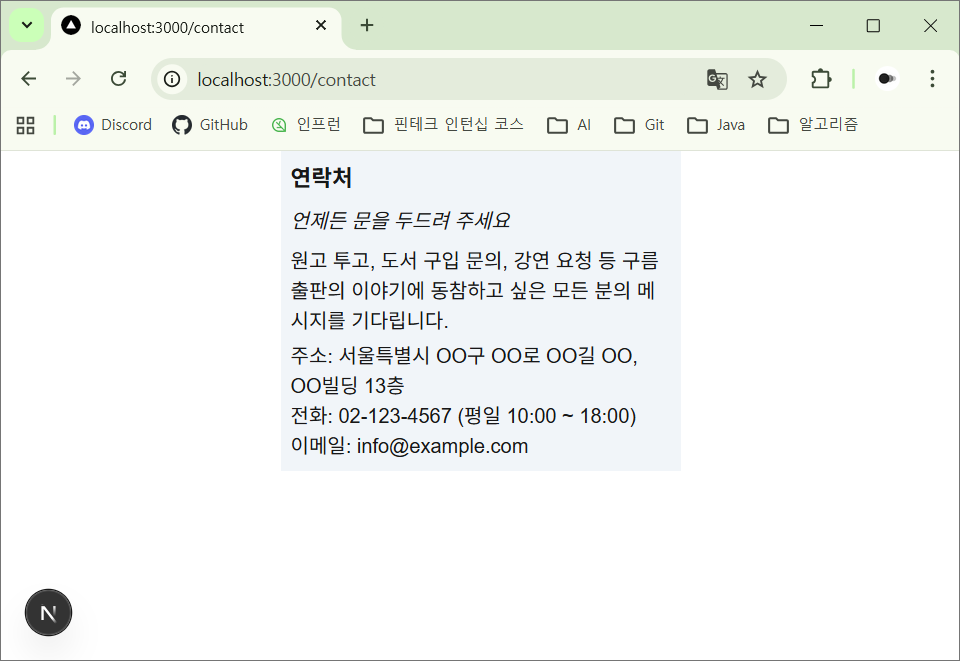Image resolution: width=960 pixels, height=661 pixels.
Task: Open the Discord bookmark
Action: pos(113,125)
